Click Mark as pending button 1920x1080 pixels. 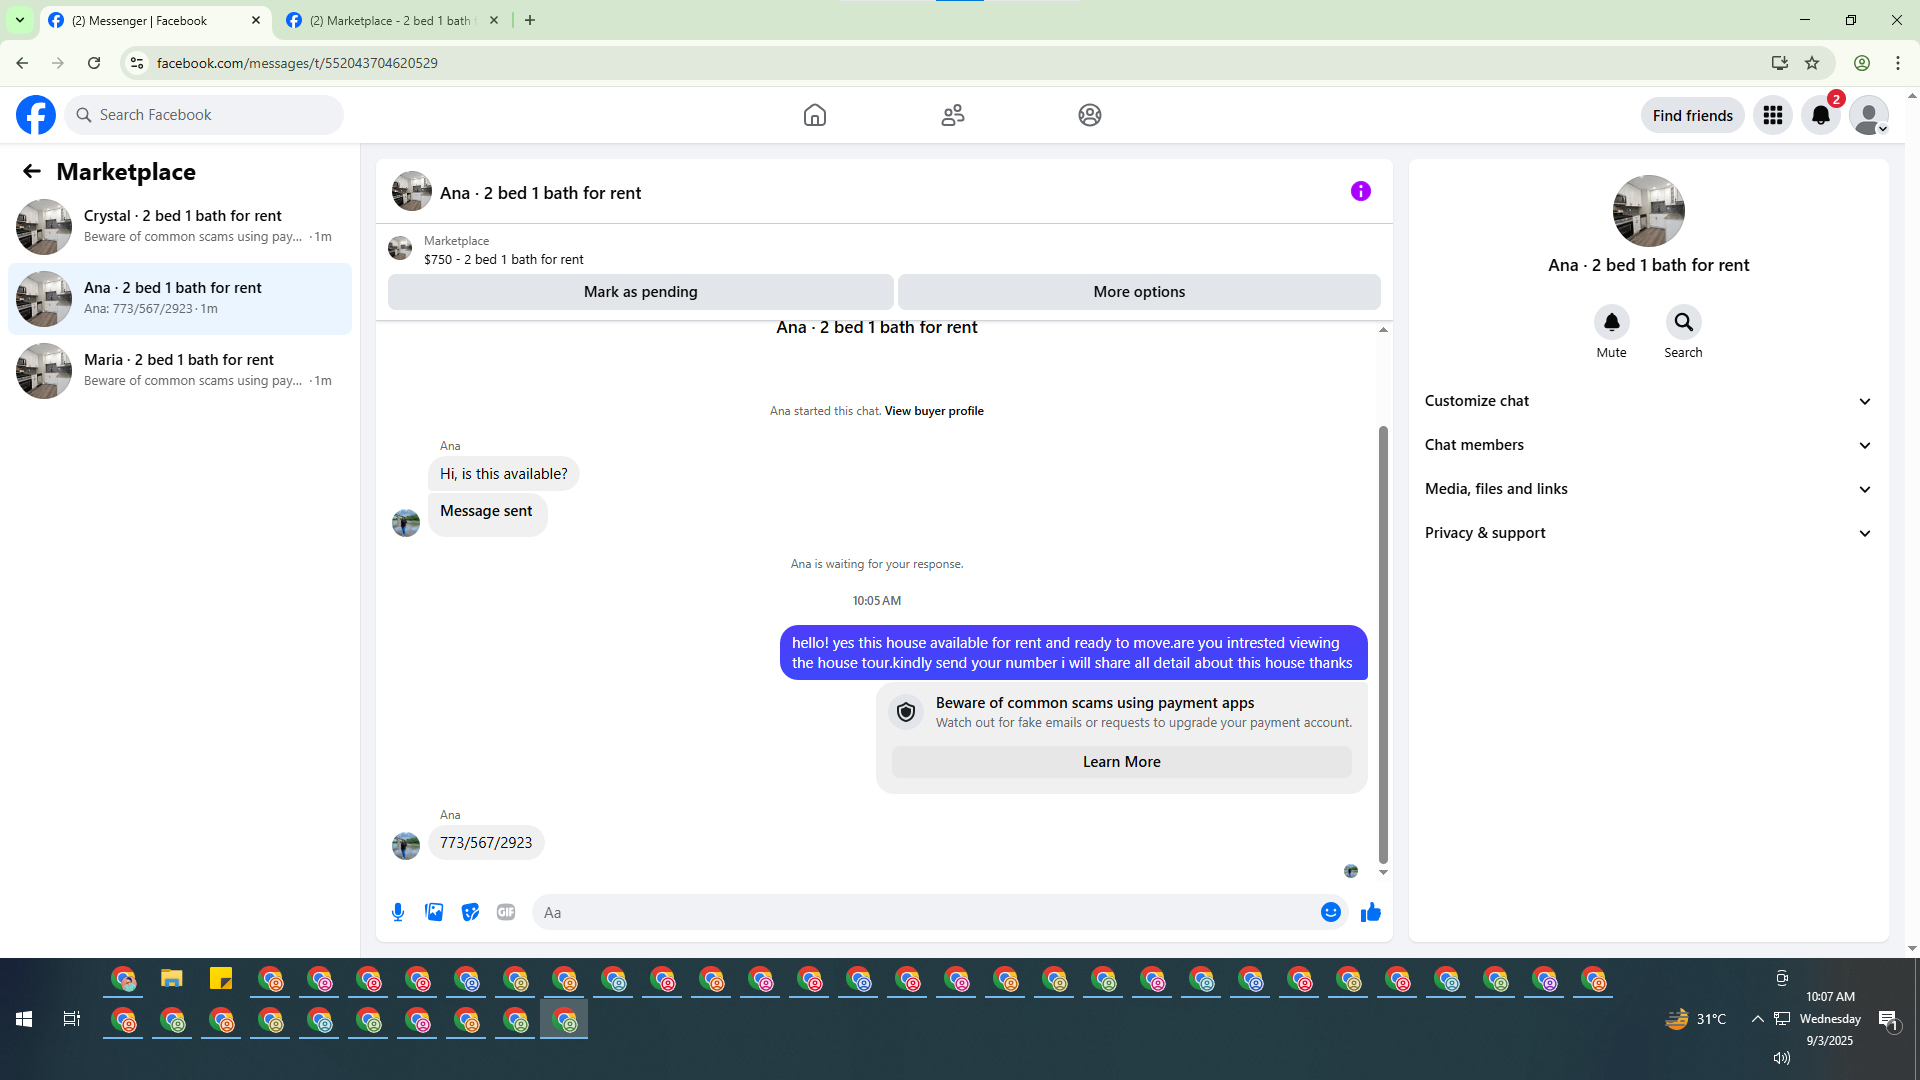pyautogui.click(x=641, y=292)
